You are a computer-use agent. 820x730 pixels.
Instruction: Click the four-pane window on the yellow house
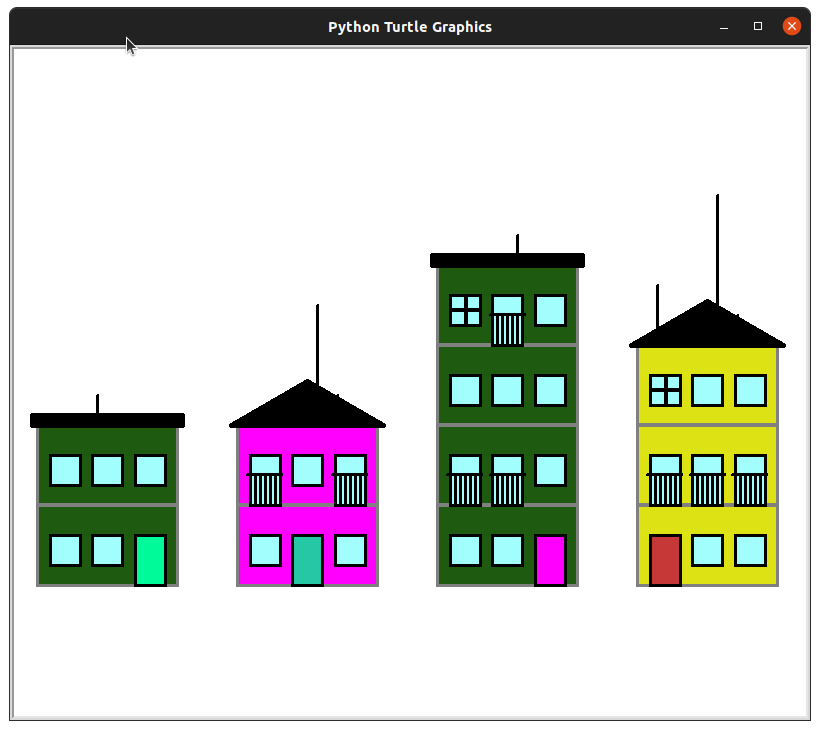pos(665,390)
